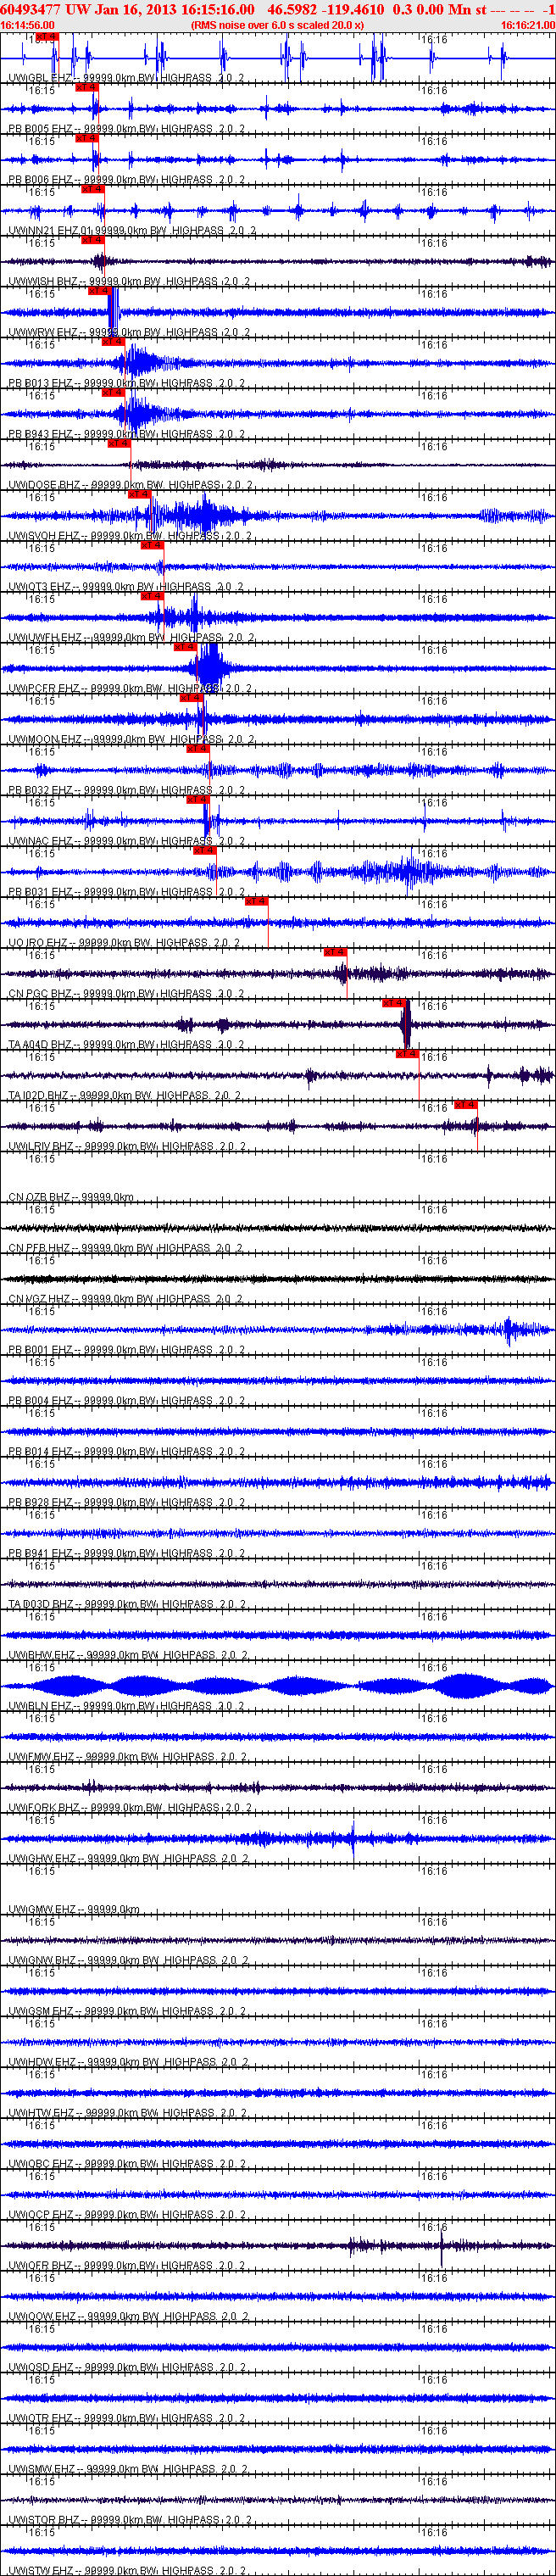
Task: Click the start time label 16:14:56.00
Action: [x=28, y=25]
